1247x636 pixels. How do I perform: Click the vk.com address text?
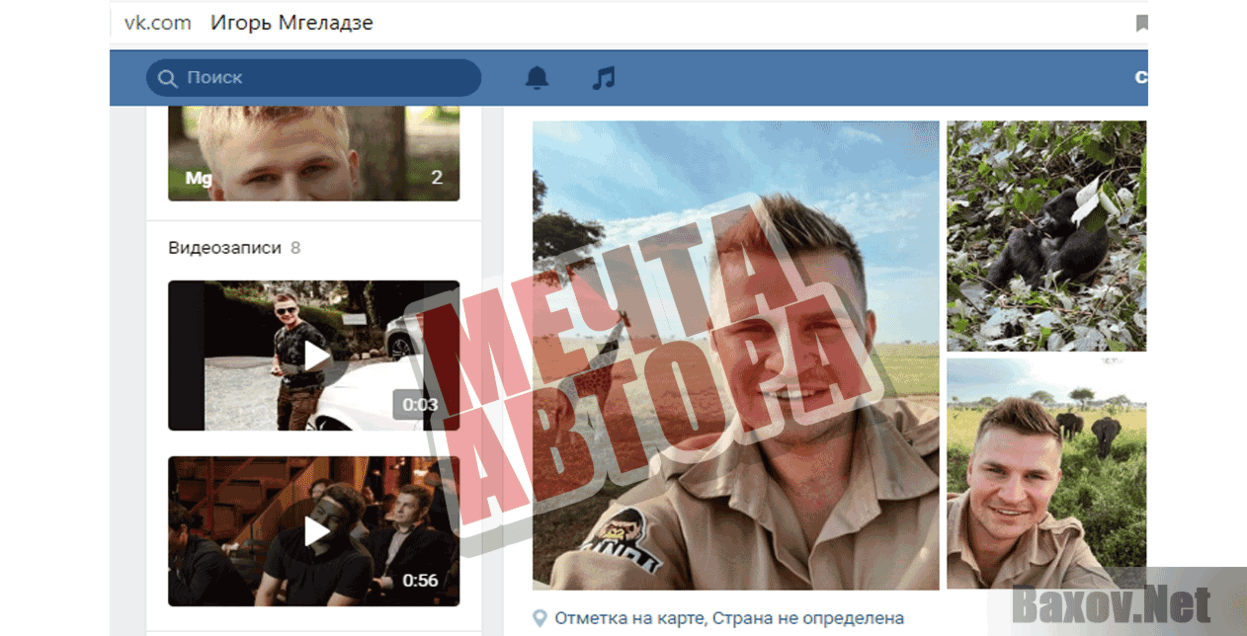[157, 23]
